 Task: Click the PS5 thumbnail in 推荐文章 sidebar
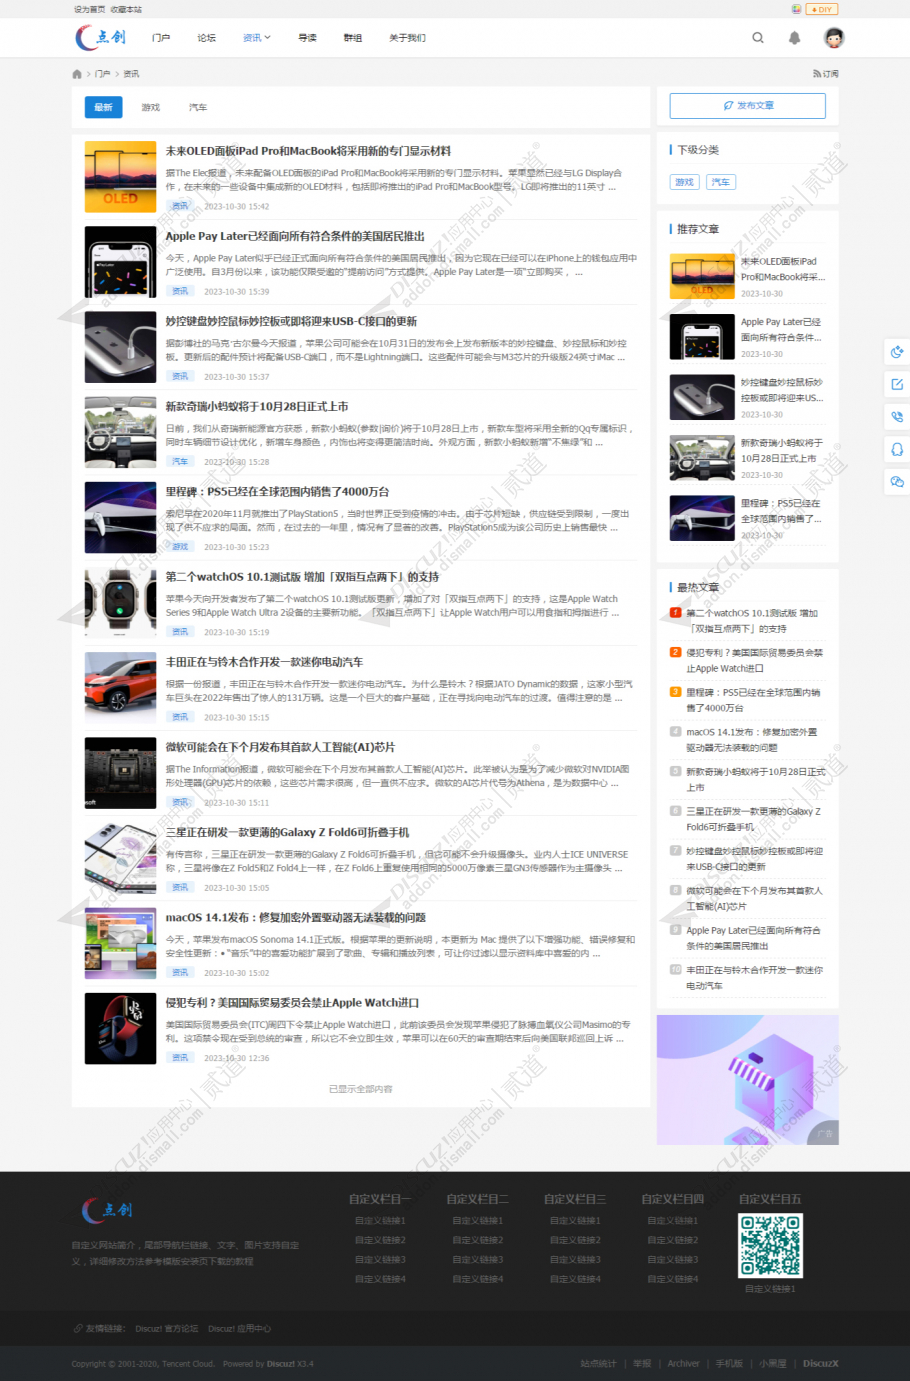(702, 518)
